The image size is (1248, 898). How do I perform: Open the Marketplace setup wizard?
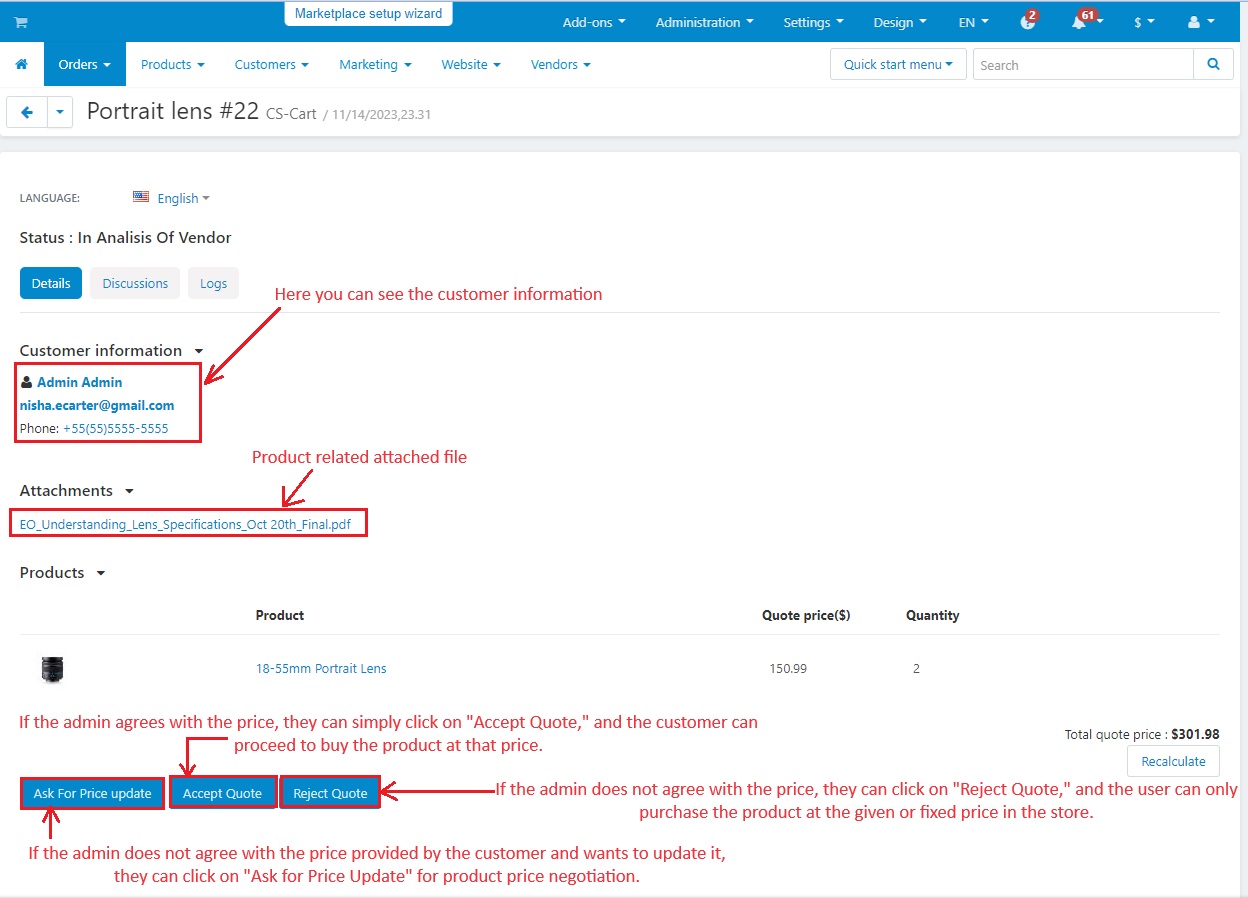point(369,14)
